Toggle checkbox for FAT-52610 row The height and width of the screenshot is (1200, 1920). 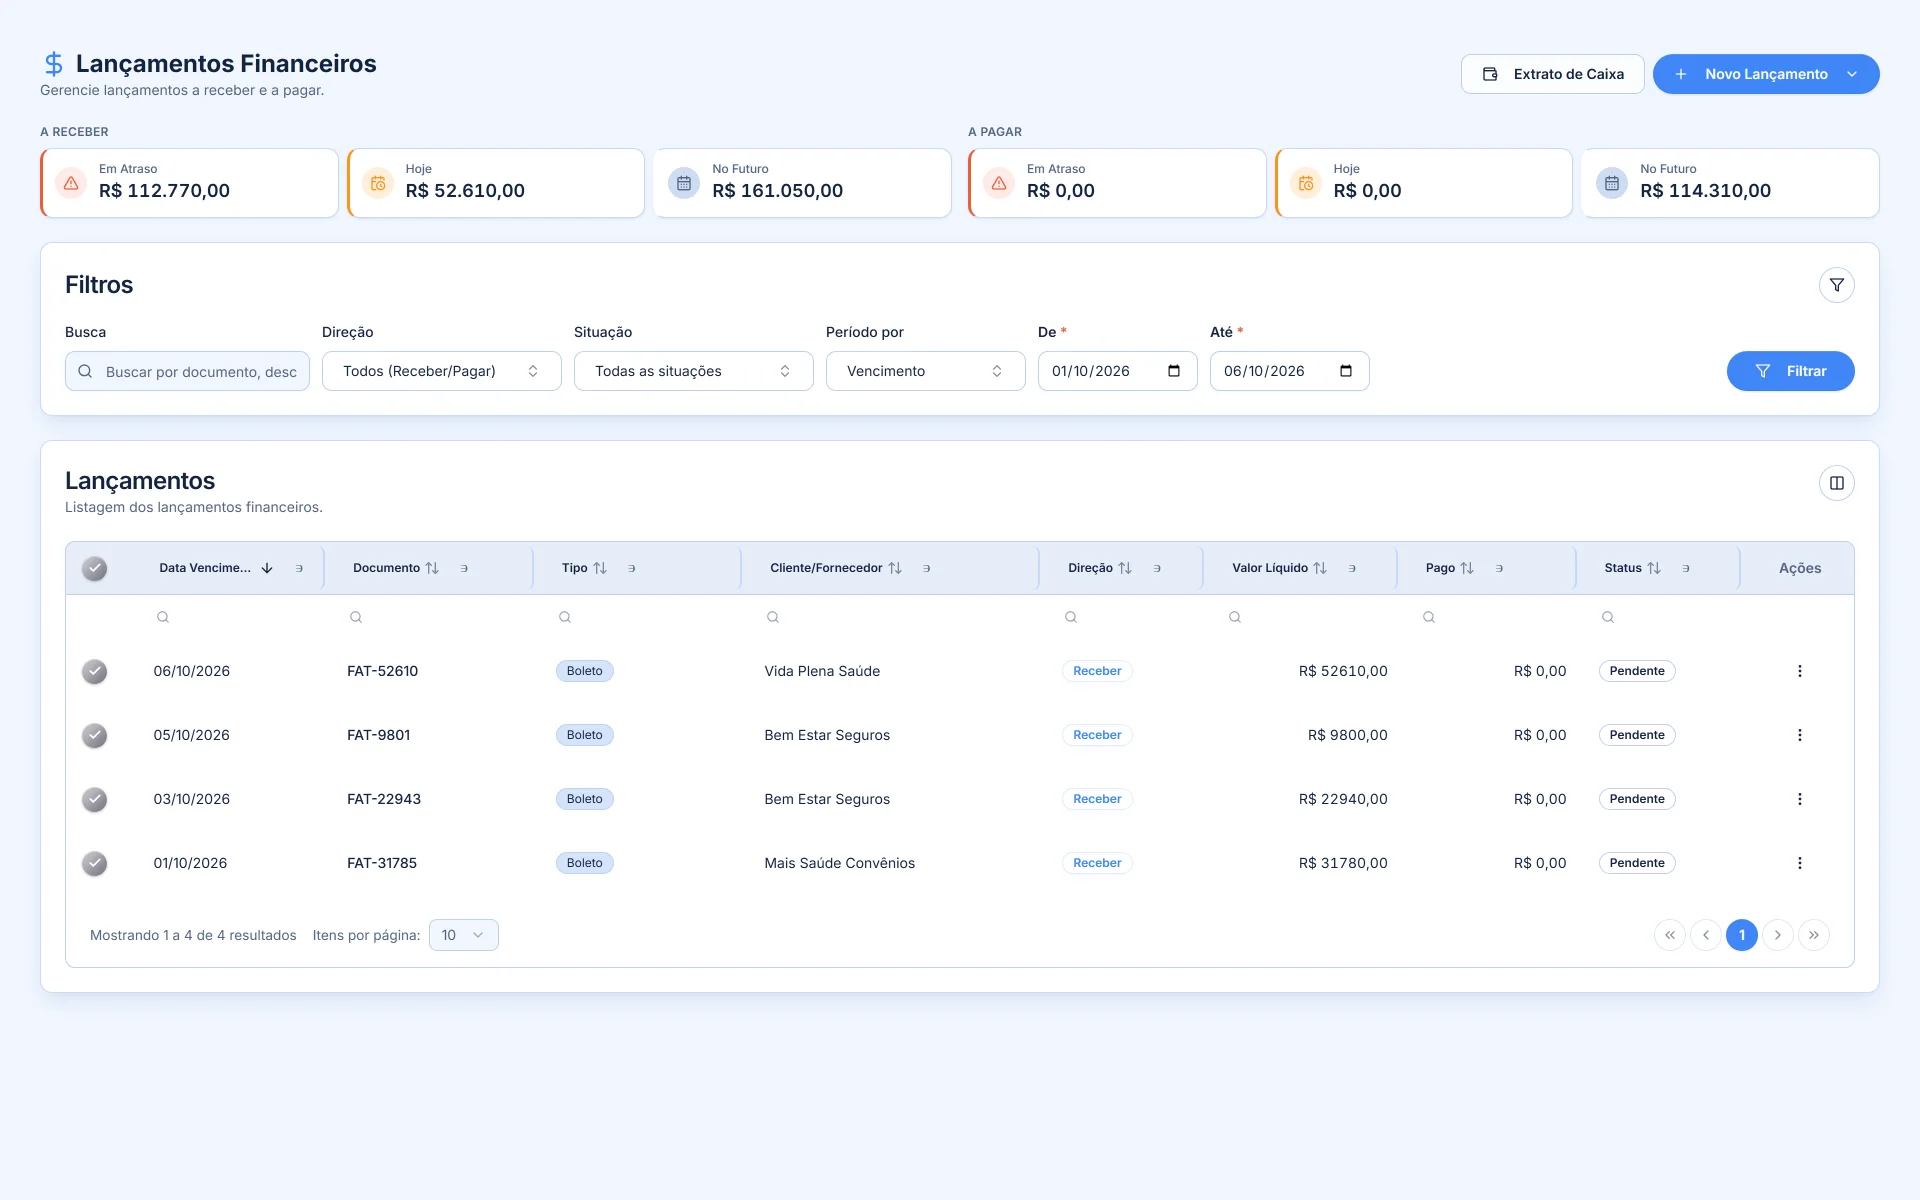tap(95, 671)
